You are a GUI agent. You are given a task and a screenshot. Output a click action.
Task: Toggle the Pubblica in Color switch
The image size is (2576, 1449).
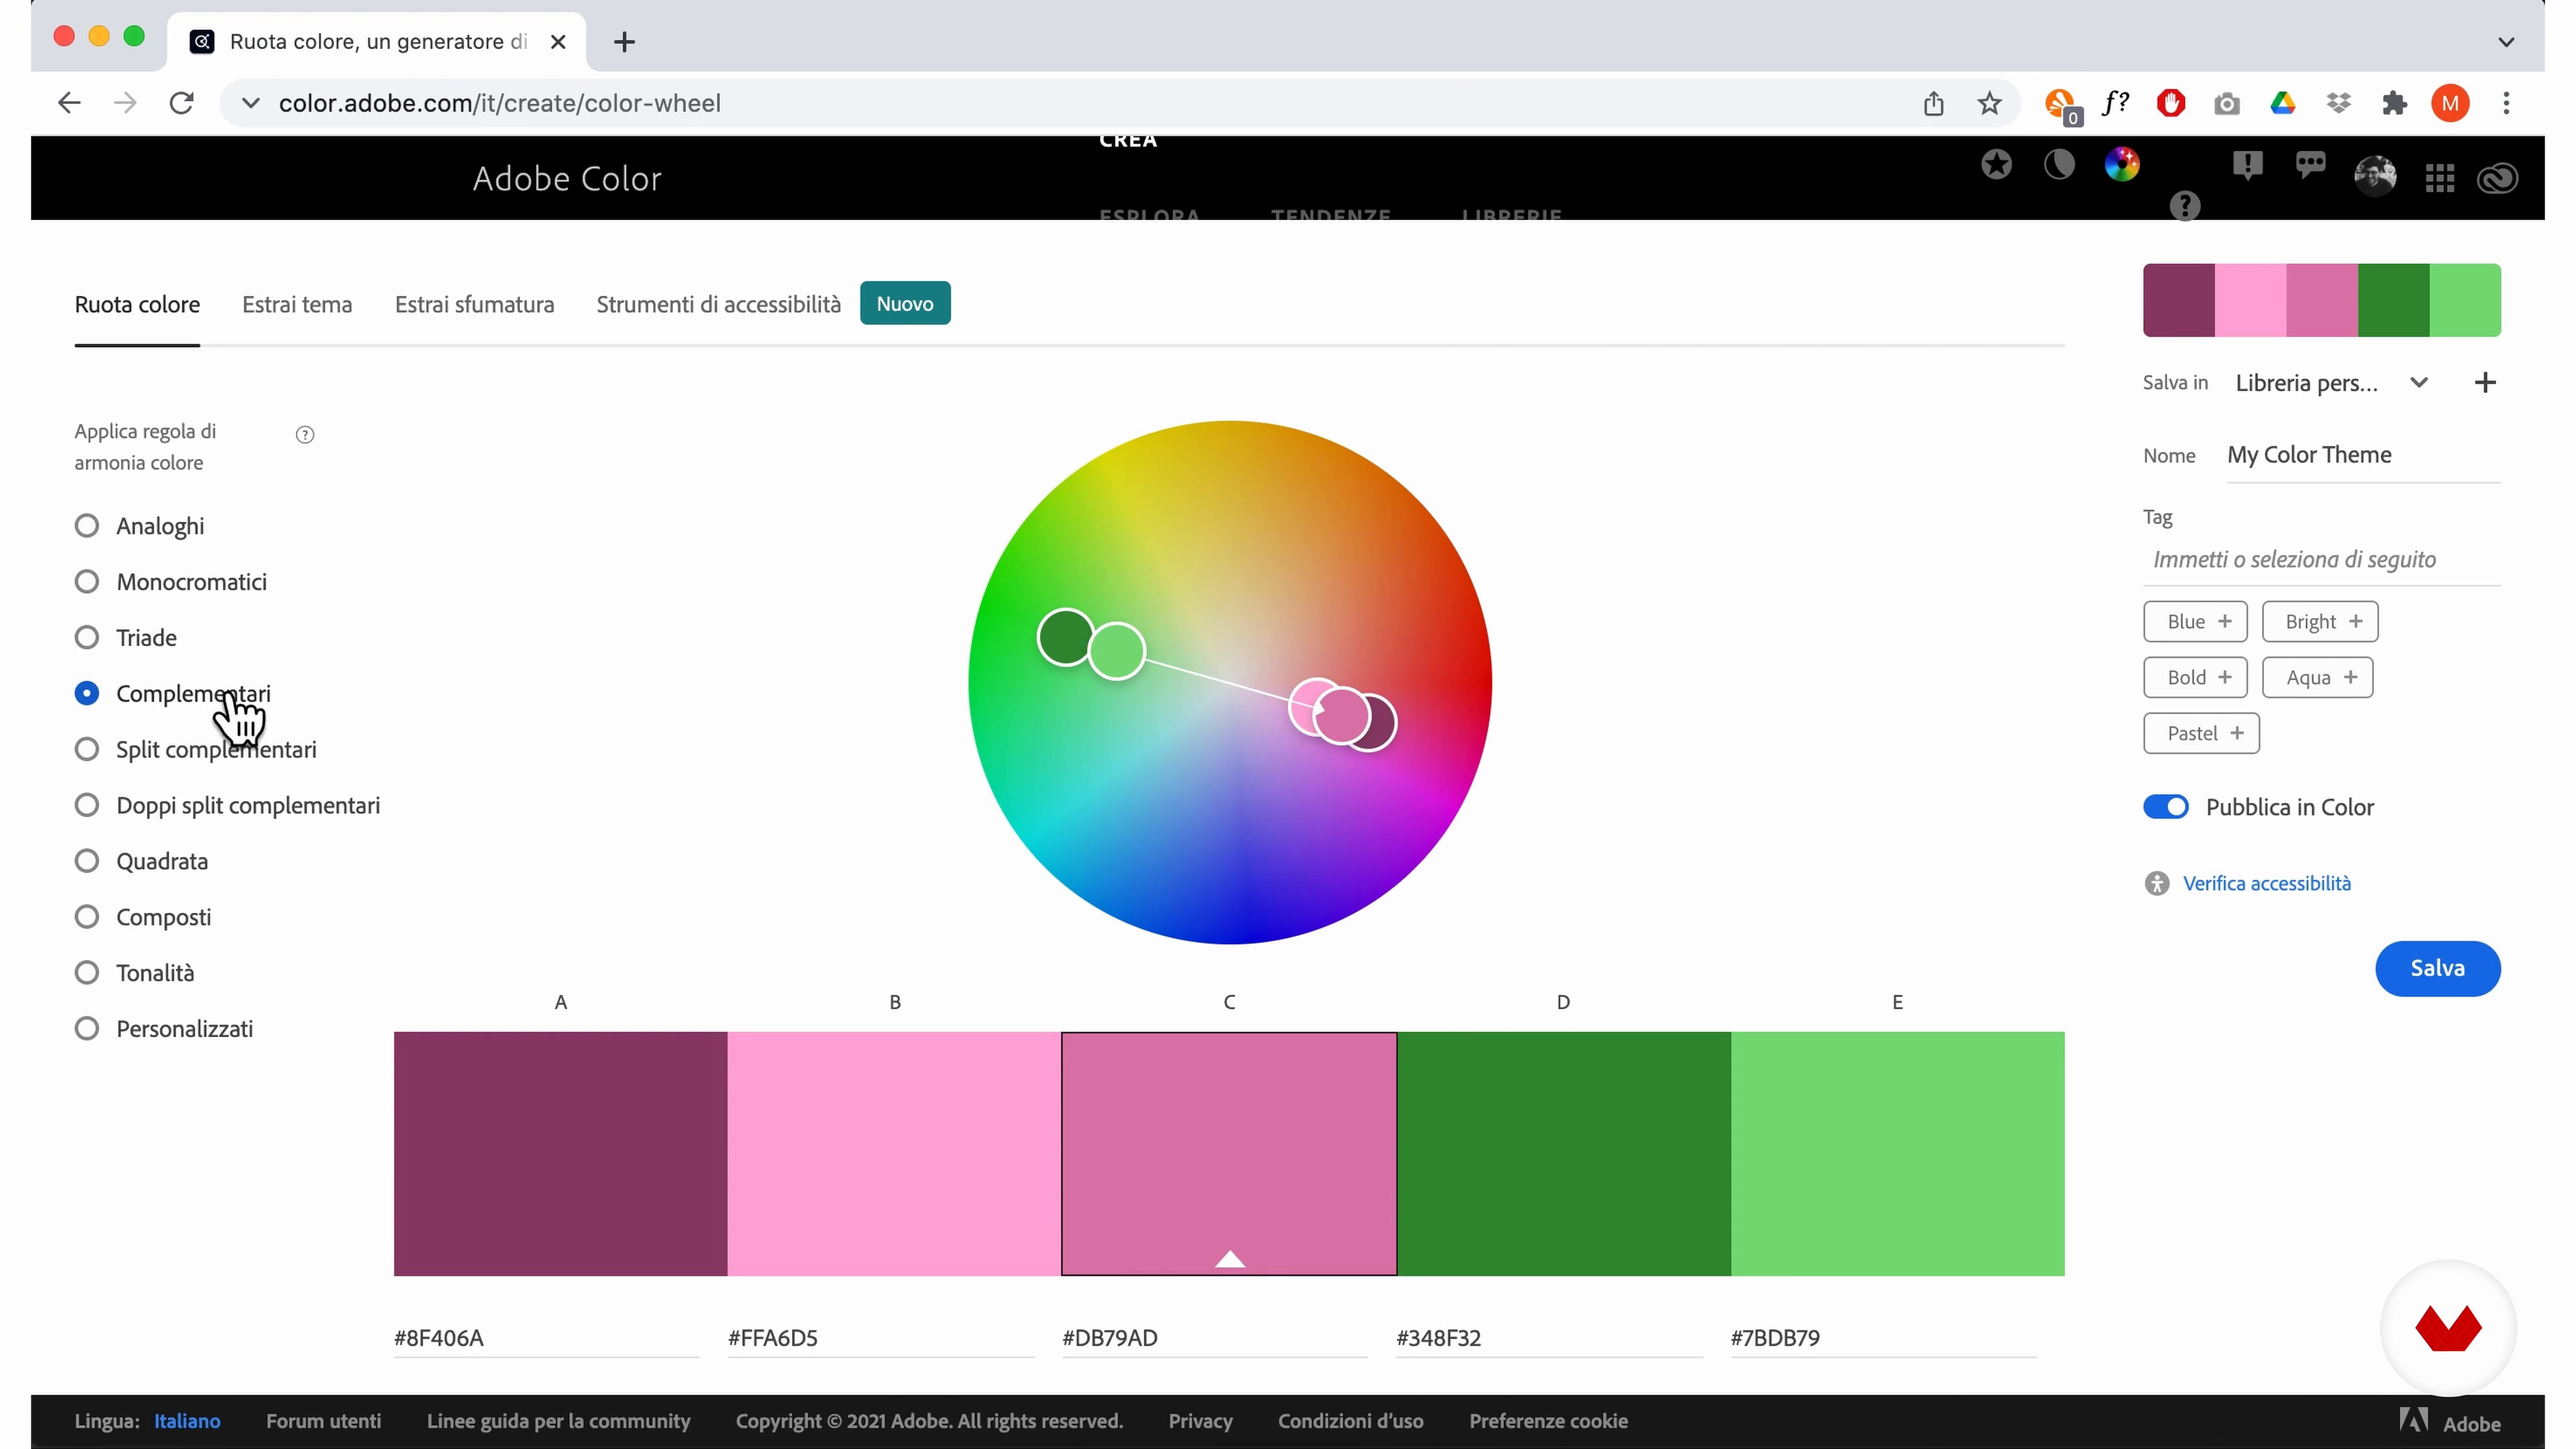tap(2166, 807)
